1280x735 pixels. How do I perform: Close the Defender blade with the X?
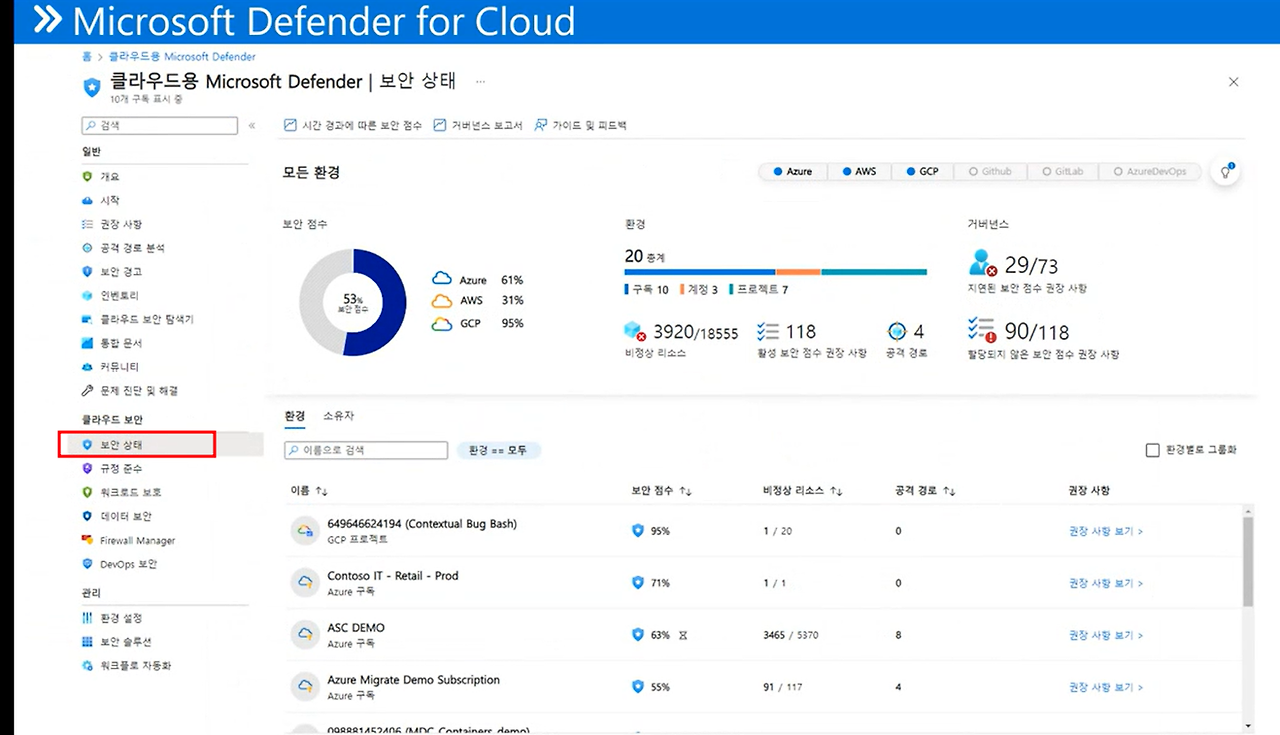1233,82
